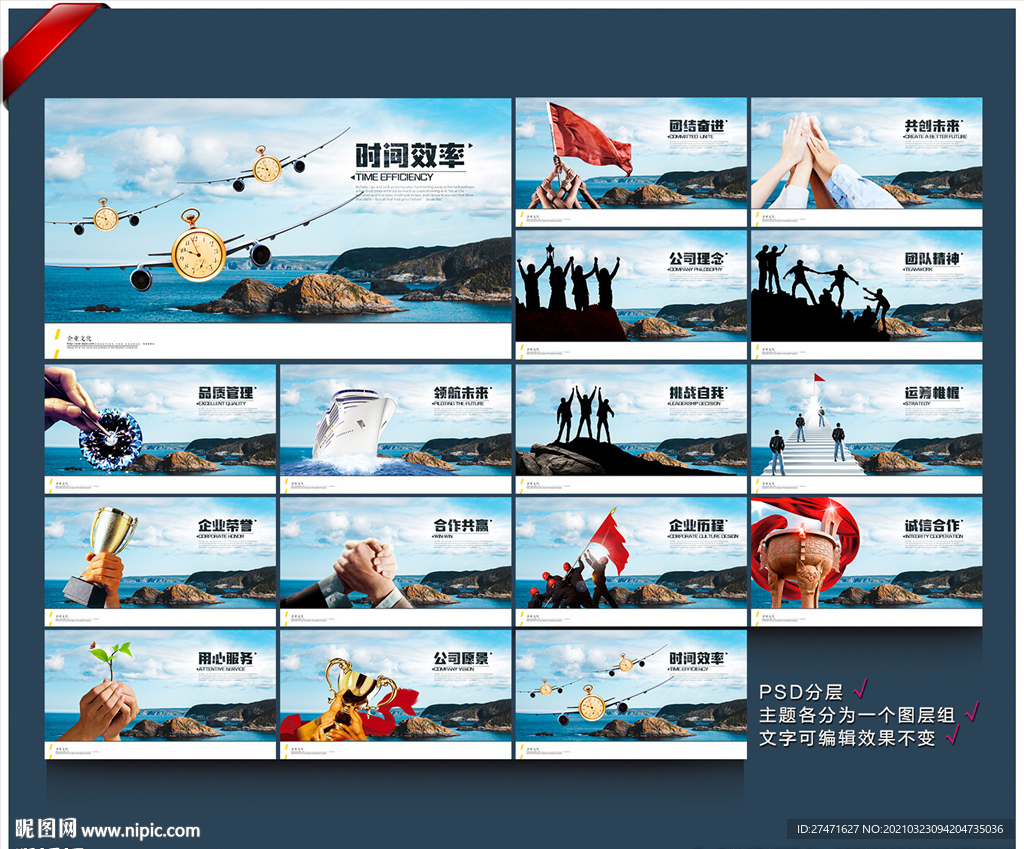Click the '文字可编辑效果不变' text line
This screenshot has height=849, width=1024.
847,738
